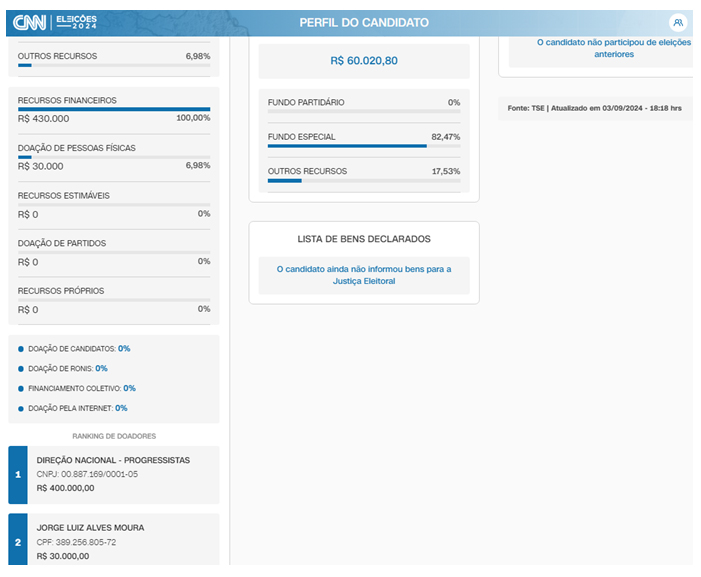Click the Perfil do Candidato page title
The image size is (701, 577).
pyautogui.click(x=364, y=22)
